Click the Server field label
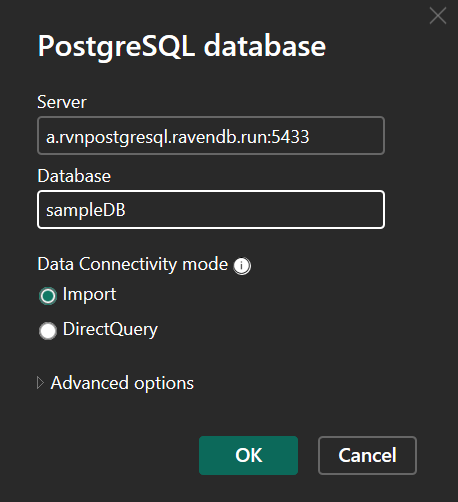This screenshot has width=458, height=502. click(62, 102)
